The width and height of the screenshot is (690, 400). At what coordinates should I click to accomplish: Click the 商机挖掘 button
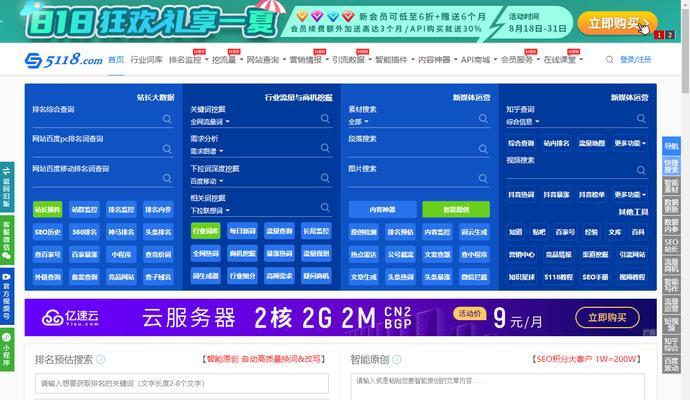click(x=242, y=253)
